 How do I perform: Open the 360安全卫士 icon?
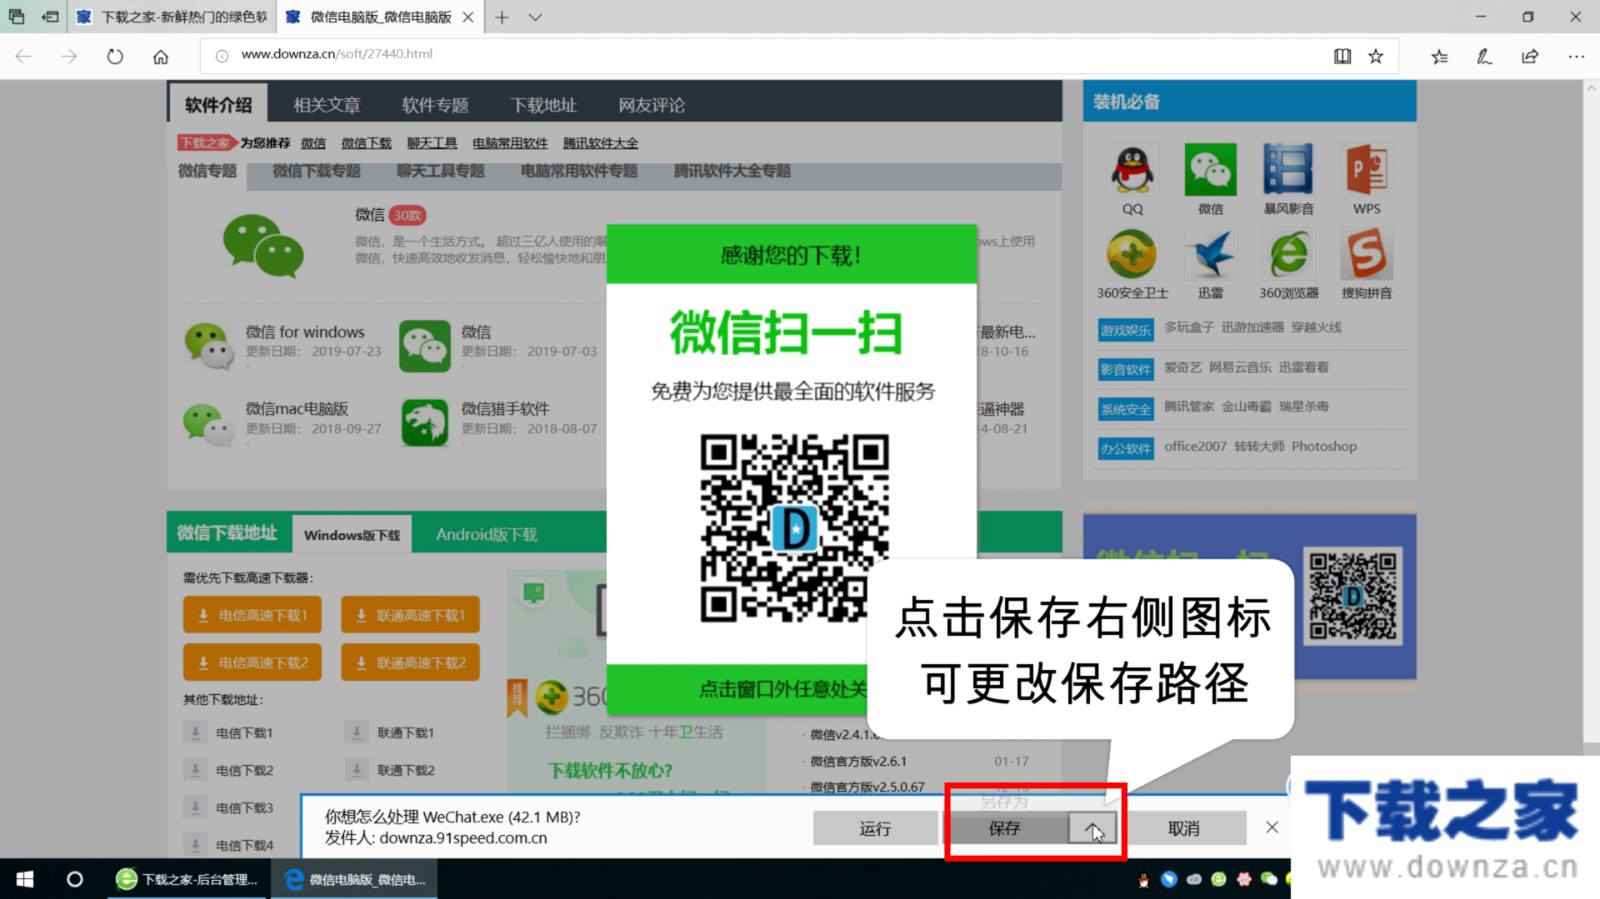(1132, 255)
